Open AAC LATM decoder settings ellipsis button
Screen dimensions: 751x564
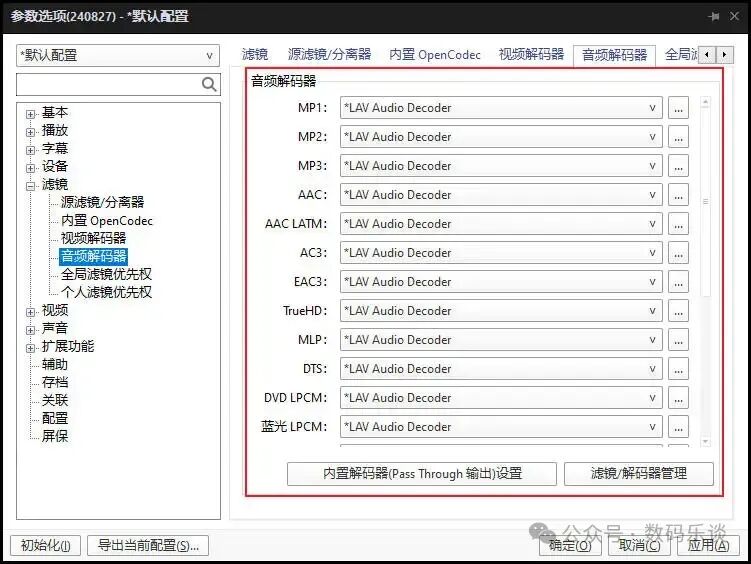pos(678,224)
